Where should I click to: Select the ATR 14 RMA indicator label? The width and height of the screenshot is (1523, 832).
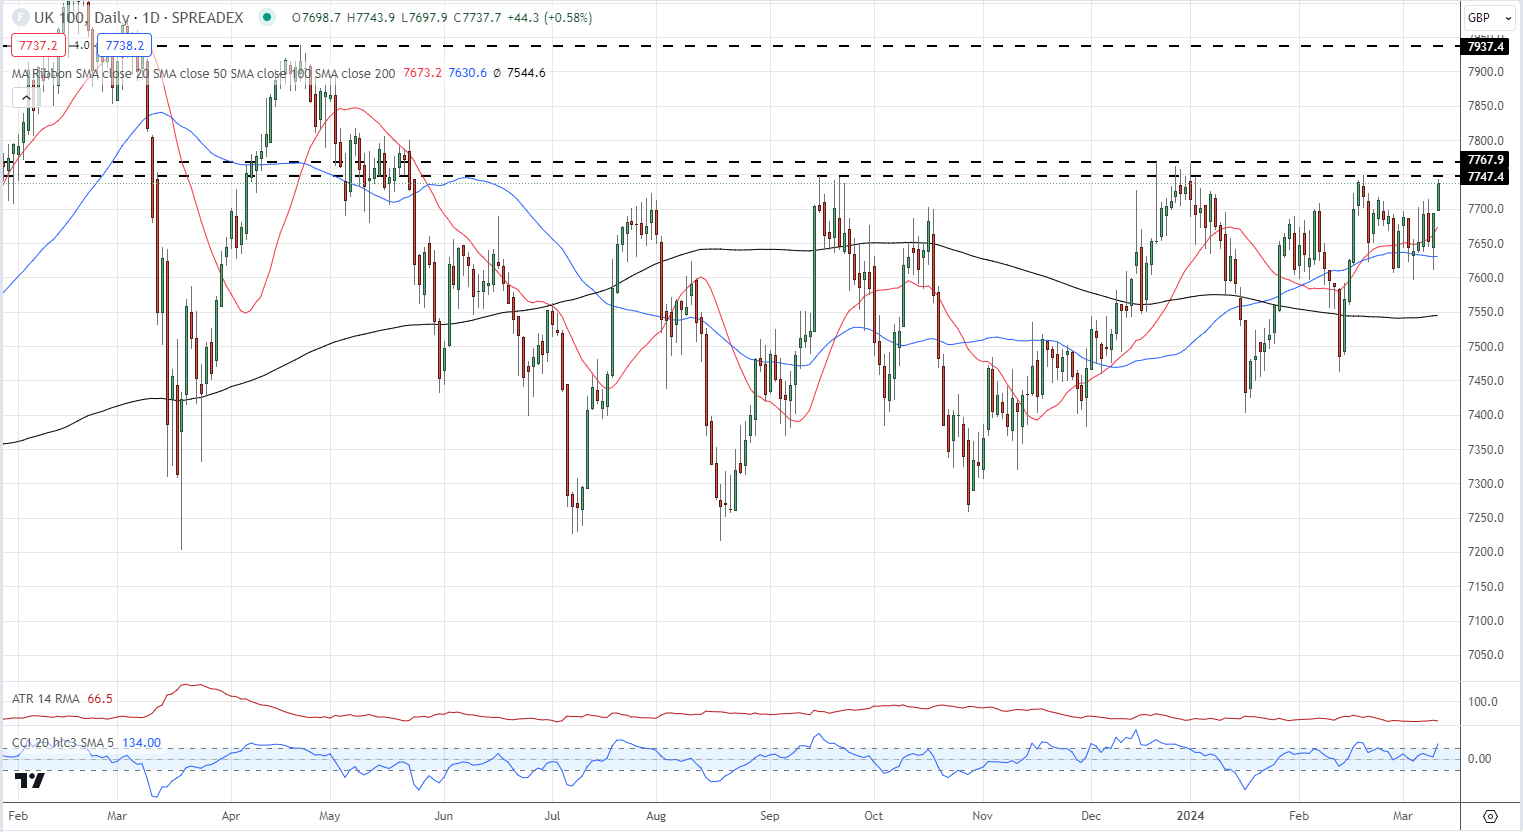(46, 699)
